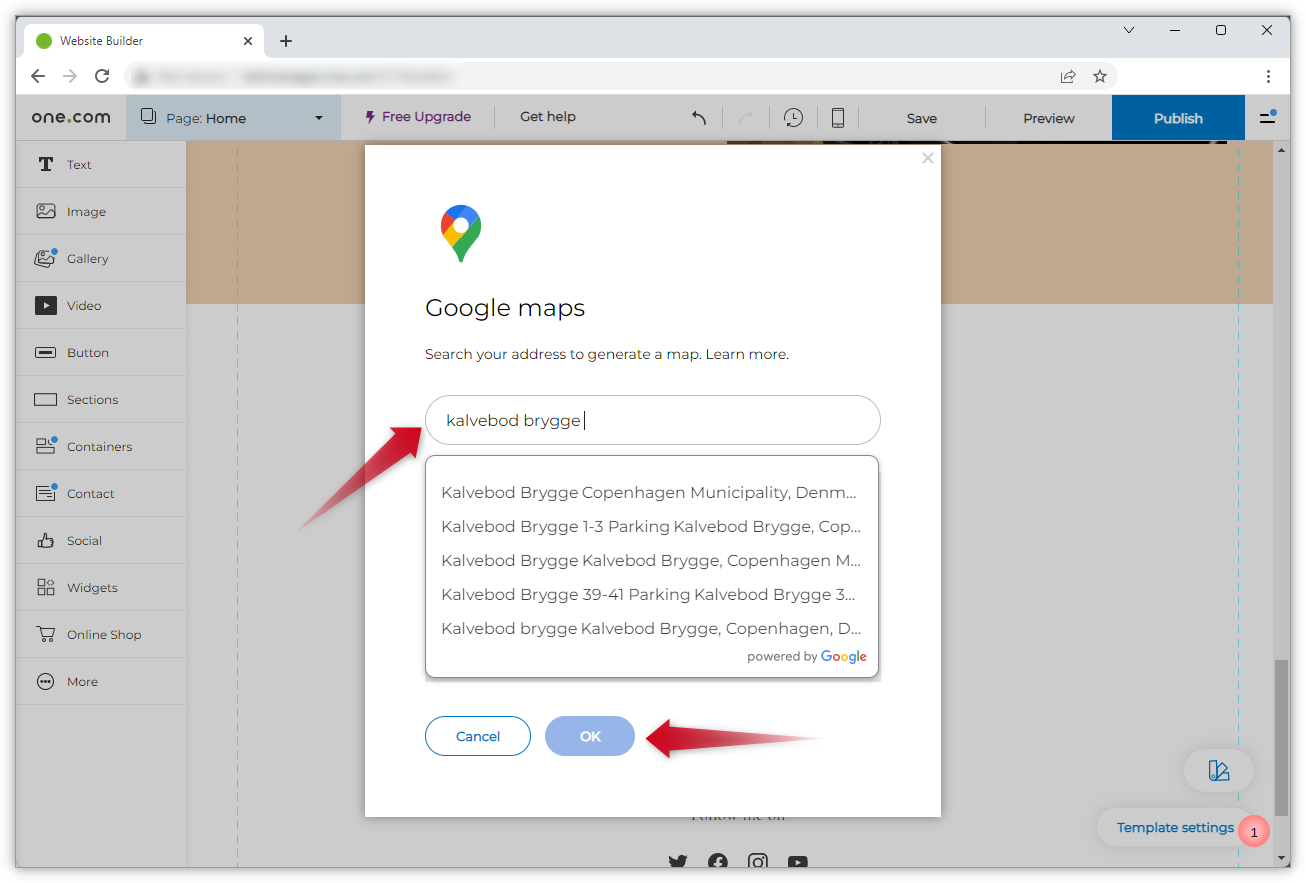
Task: Open the browser tab search chevron
Action: pyautogui.click(x=1129, y=30)
